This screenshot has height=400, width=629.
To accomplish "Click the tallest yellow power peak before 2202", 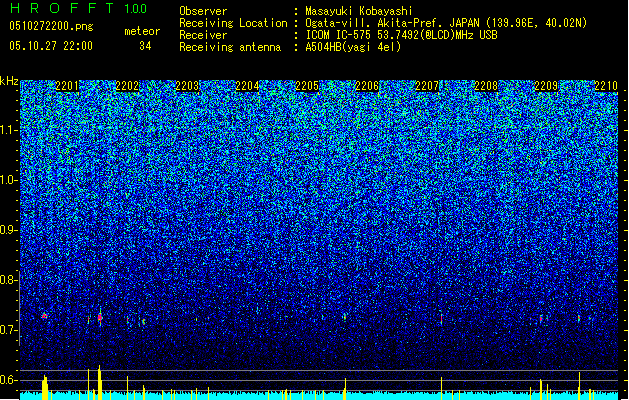I will point(99,382).
